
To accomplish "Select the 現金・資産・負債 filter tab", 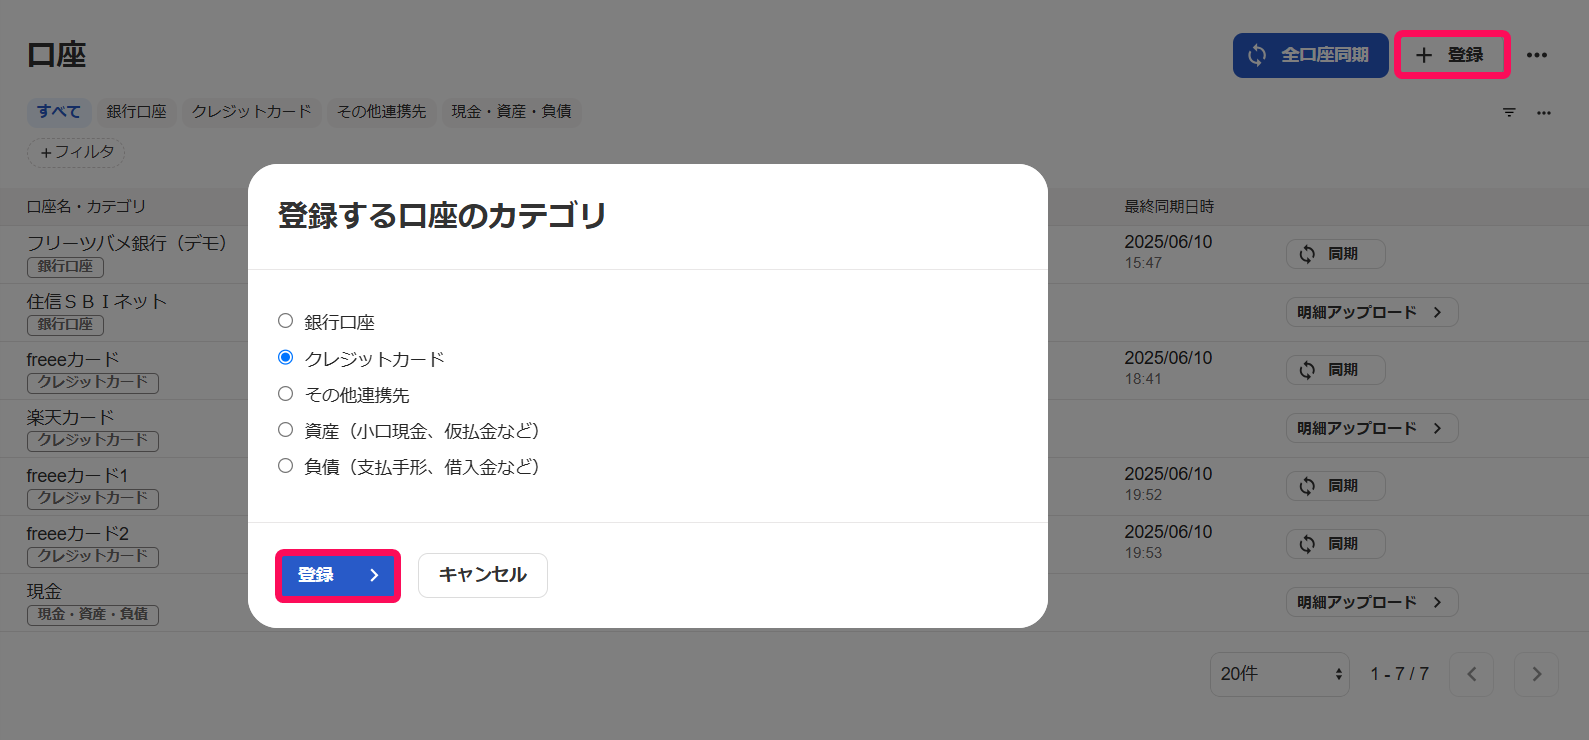I will 512,112.
